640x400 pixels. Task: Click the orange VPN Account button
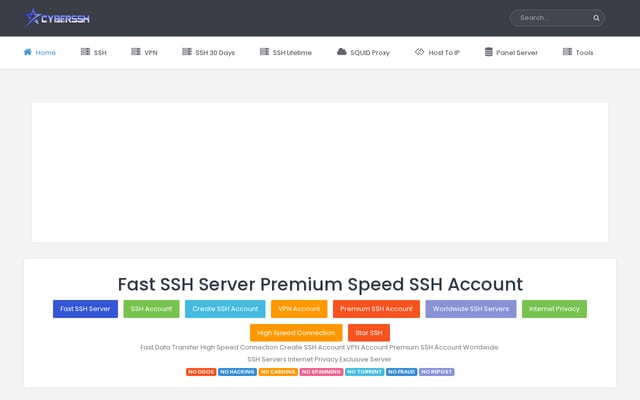299,309
